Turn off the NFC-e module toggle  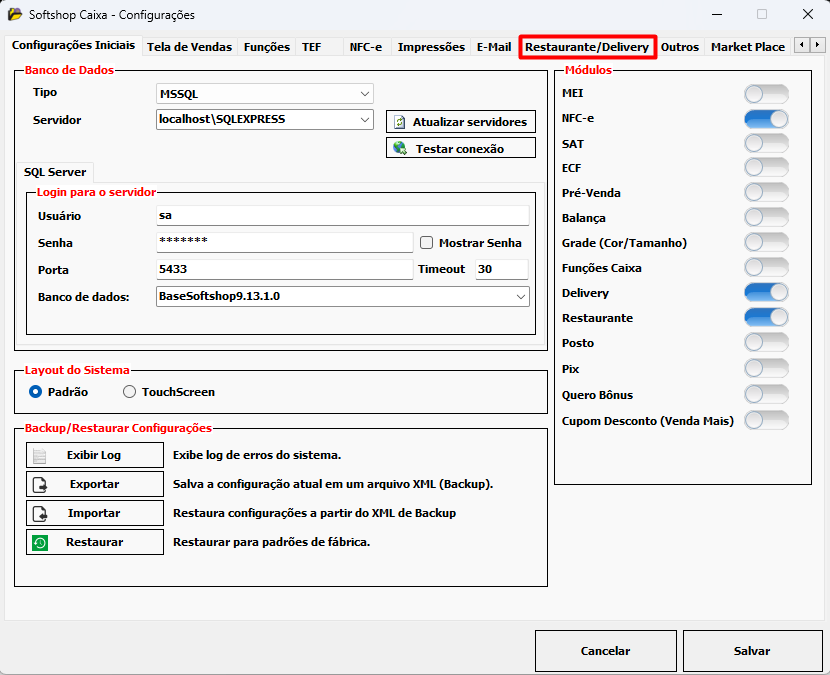coord(766,118)
